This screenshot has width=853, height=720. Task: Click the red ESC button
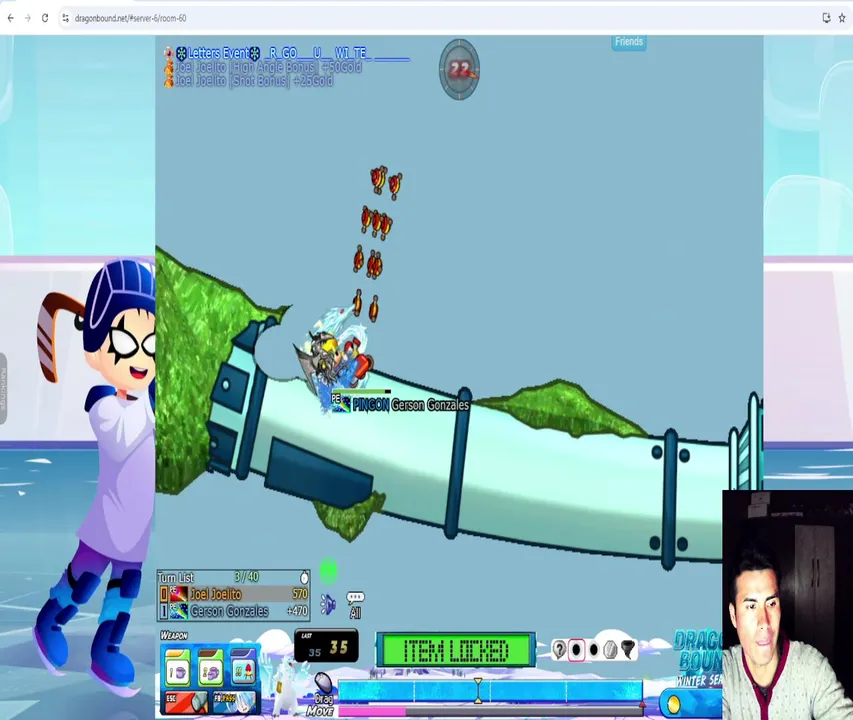(x=186, y=702)
